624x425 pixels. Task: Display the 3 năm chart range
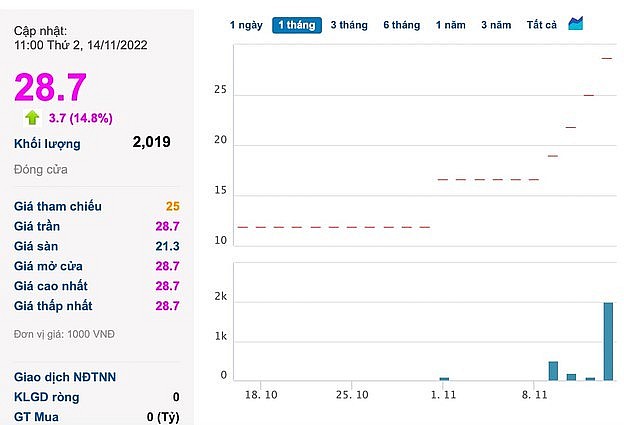tap(496, 24)
